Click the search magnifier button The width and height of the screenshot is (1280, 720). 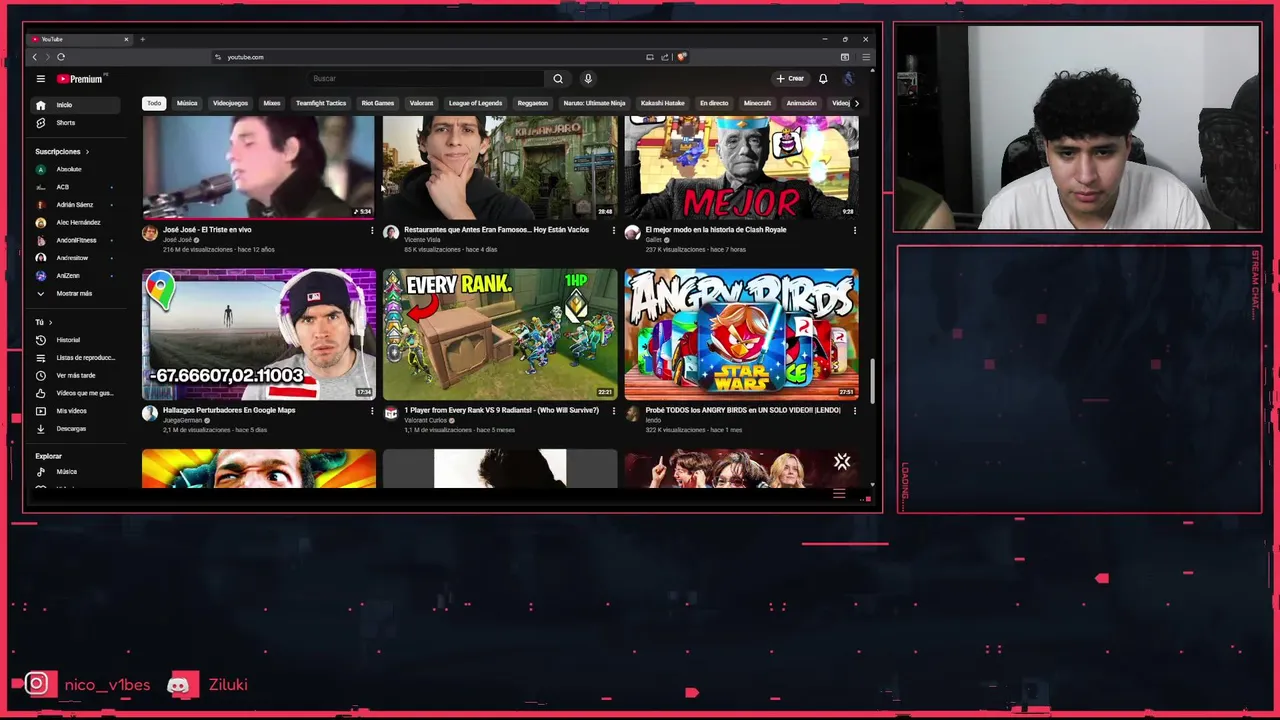point(558,78)
